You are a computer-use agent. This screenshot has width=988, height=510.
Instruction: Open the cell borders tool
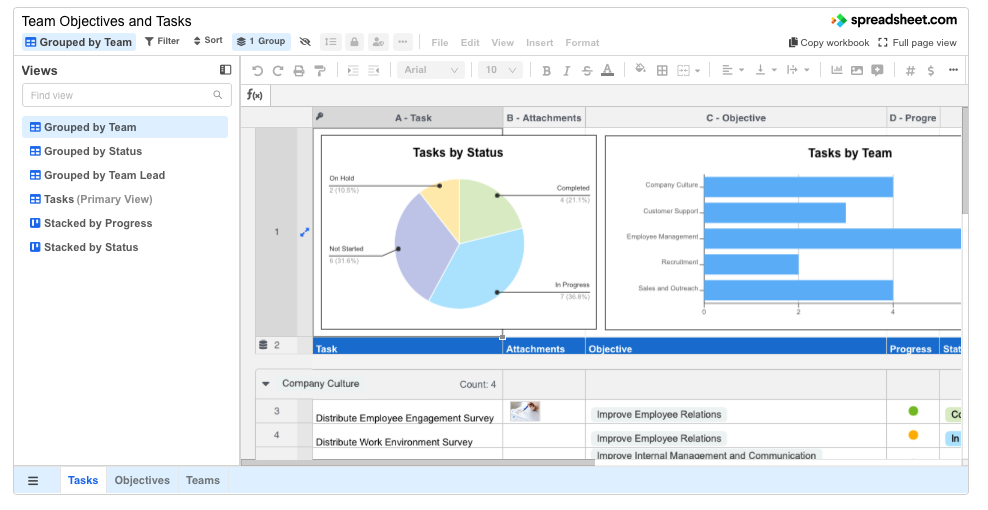pyautogui.click(x=662, y=71)
